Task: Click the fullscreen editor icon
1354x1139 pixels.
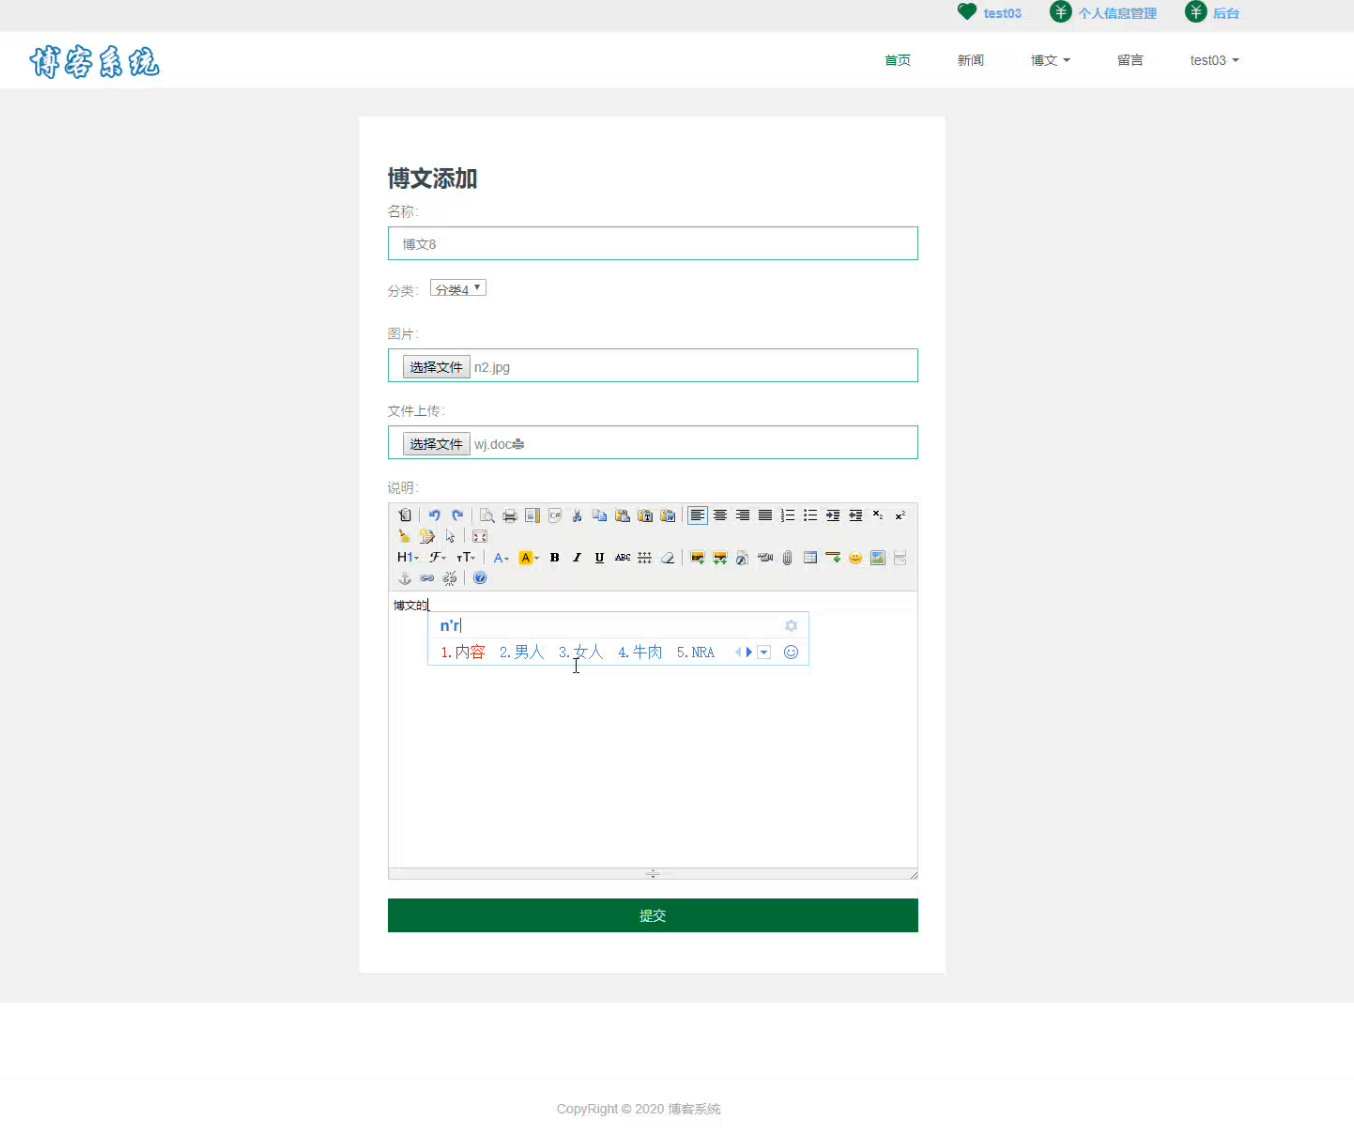Action: (480, 536)
